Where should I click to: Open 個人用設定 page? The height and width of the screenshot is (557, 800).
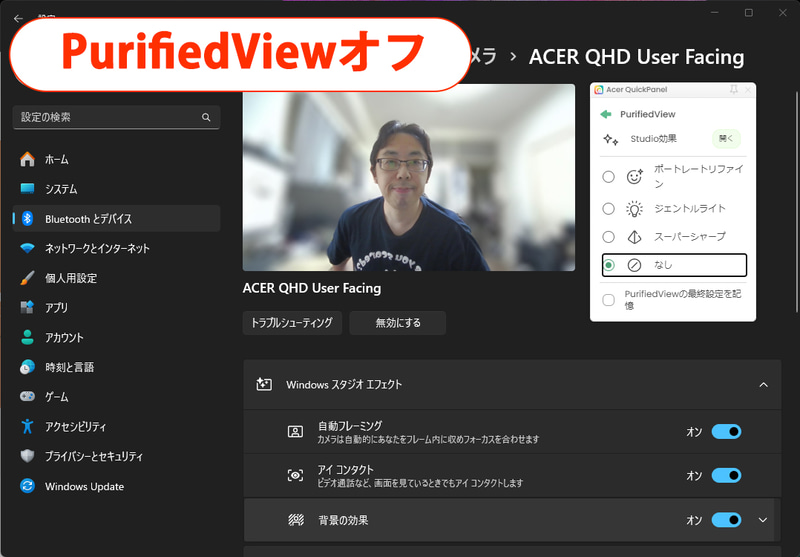[x=116, y=278]
